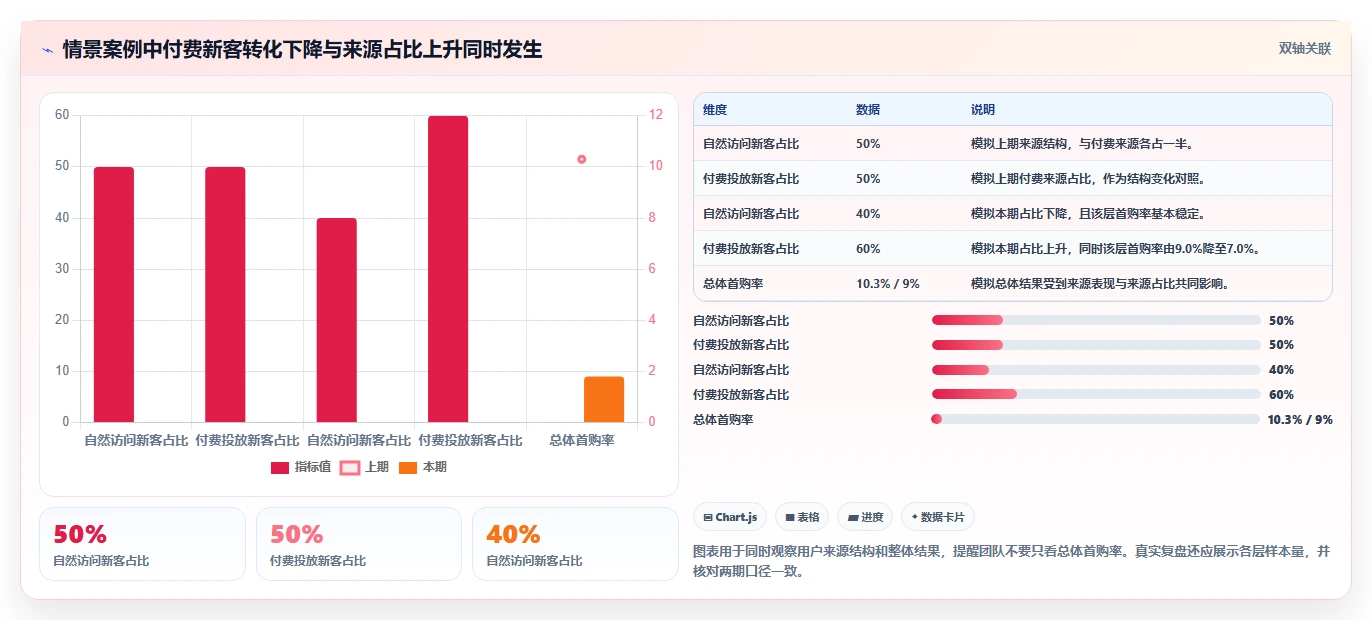This screenshot has height=620, width=1372.
Task: Open the red 50% 自然访问新客占比 stat card
Action: [142, 544]
